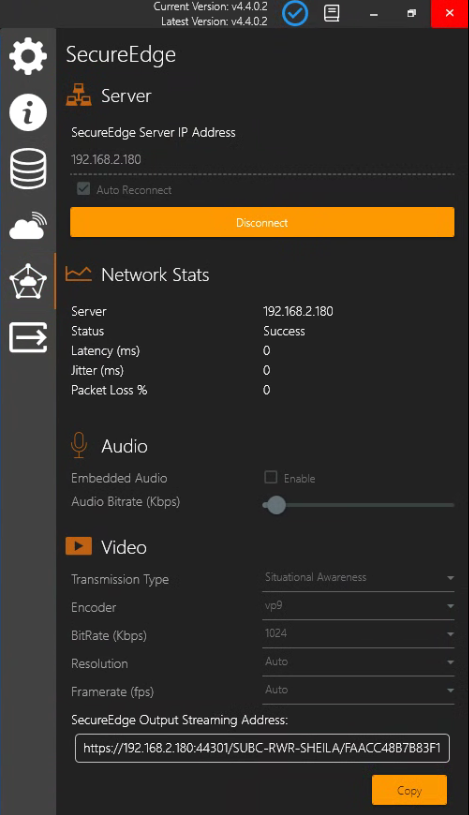
Task: Click the export arrow sidebar icon
Action: click(x=28, y=337)
